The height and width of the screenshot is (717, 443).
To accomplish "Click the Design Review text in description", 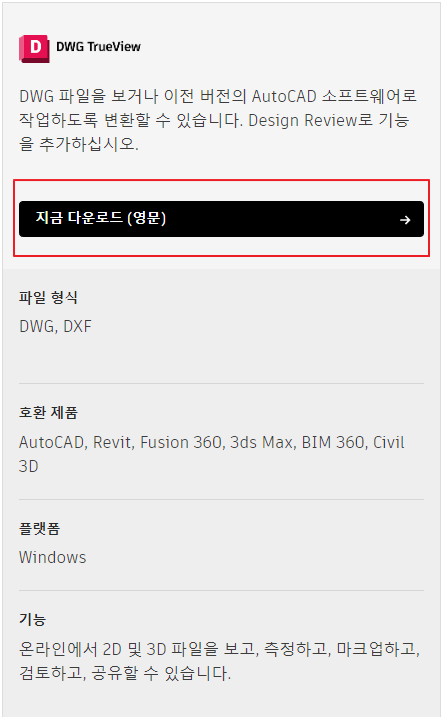I will pyautogui.click(x=303, y=121).
